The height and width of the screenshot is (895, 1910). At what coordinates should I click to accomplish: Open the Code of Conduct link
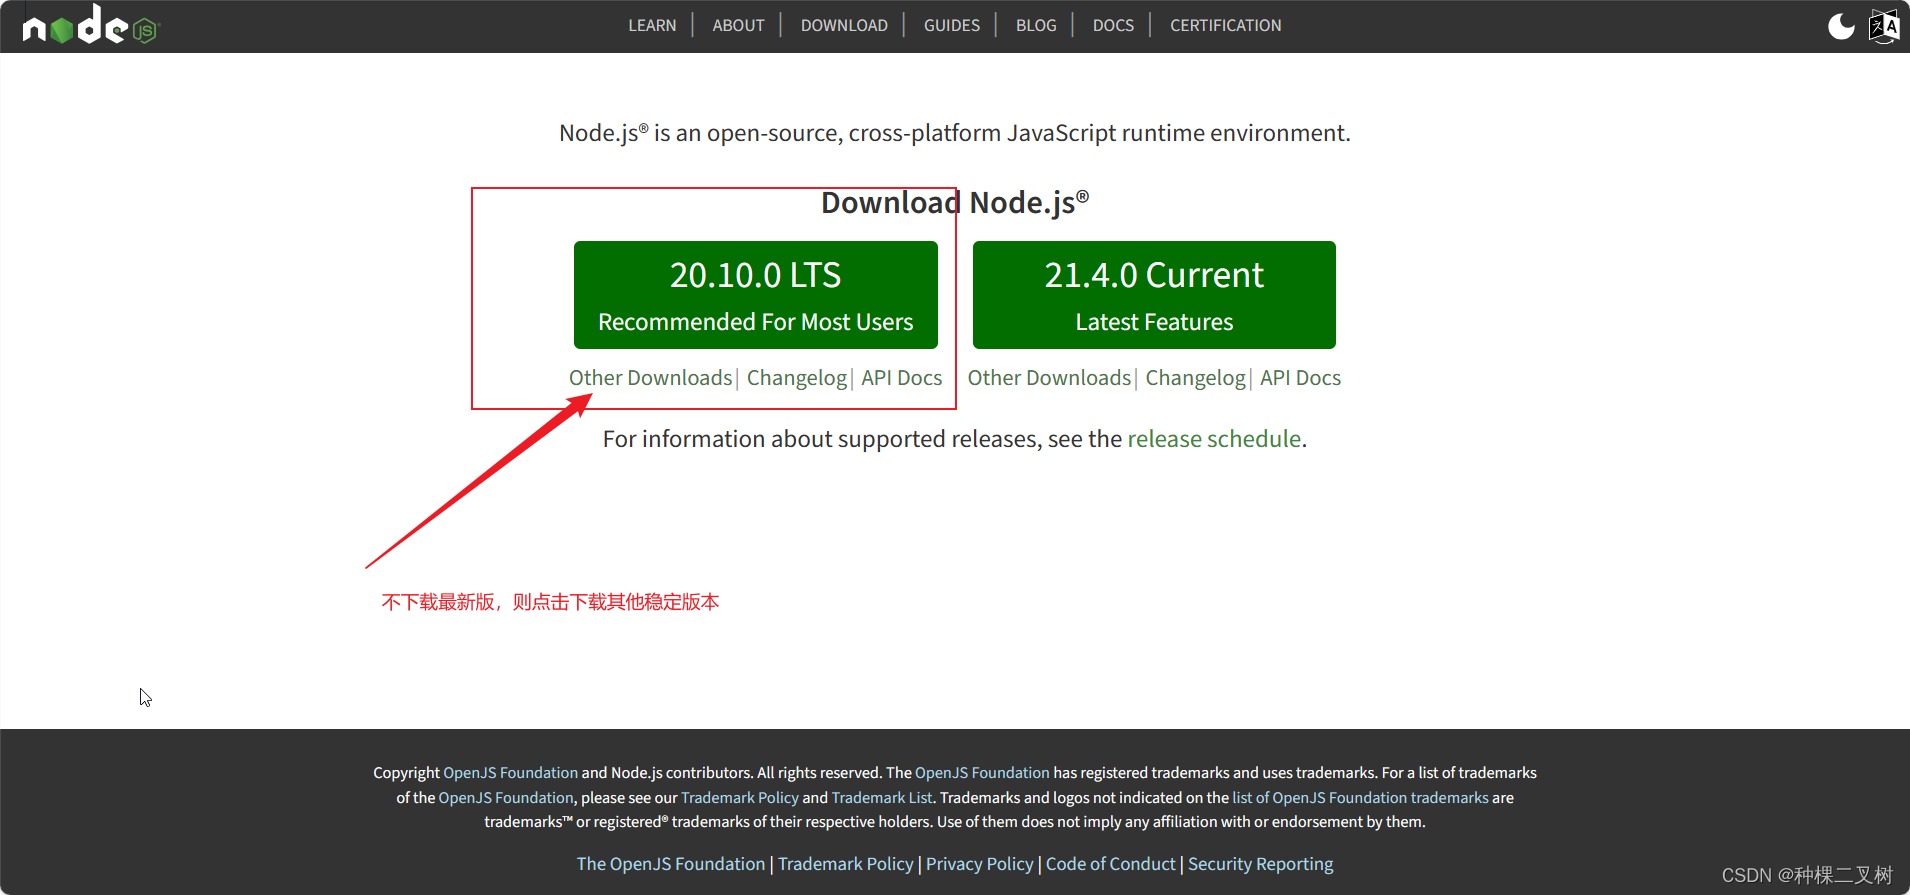pos(1111,864)
